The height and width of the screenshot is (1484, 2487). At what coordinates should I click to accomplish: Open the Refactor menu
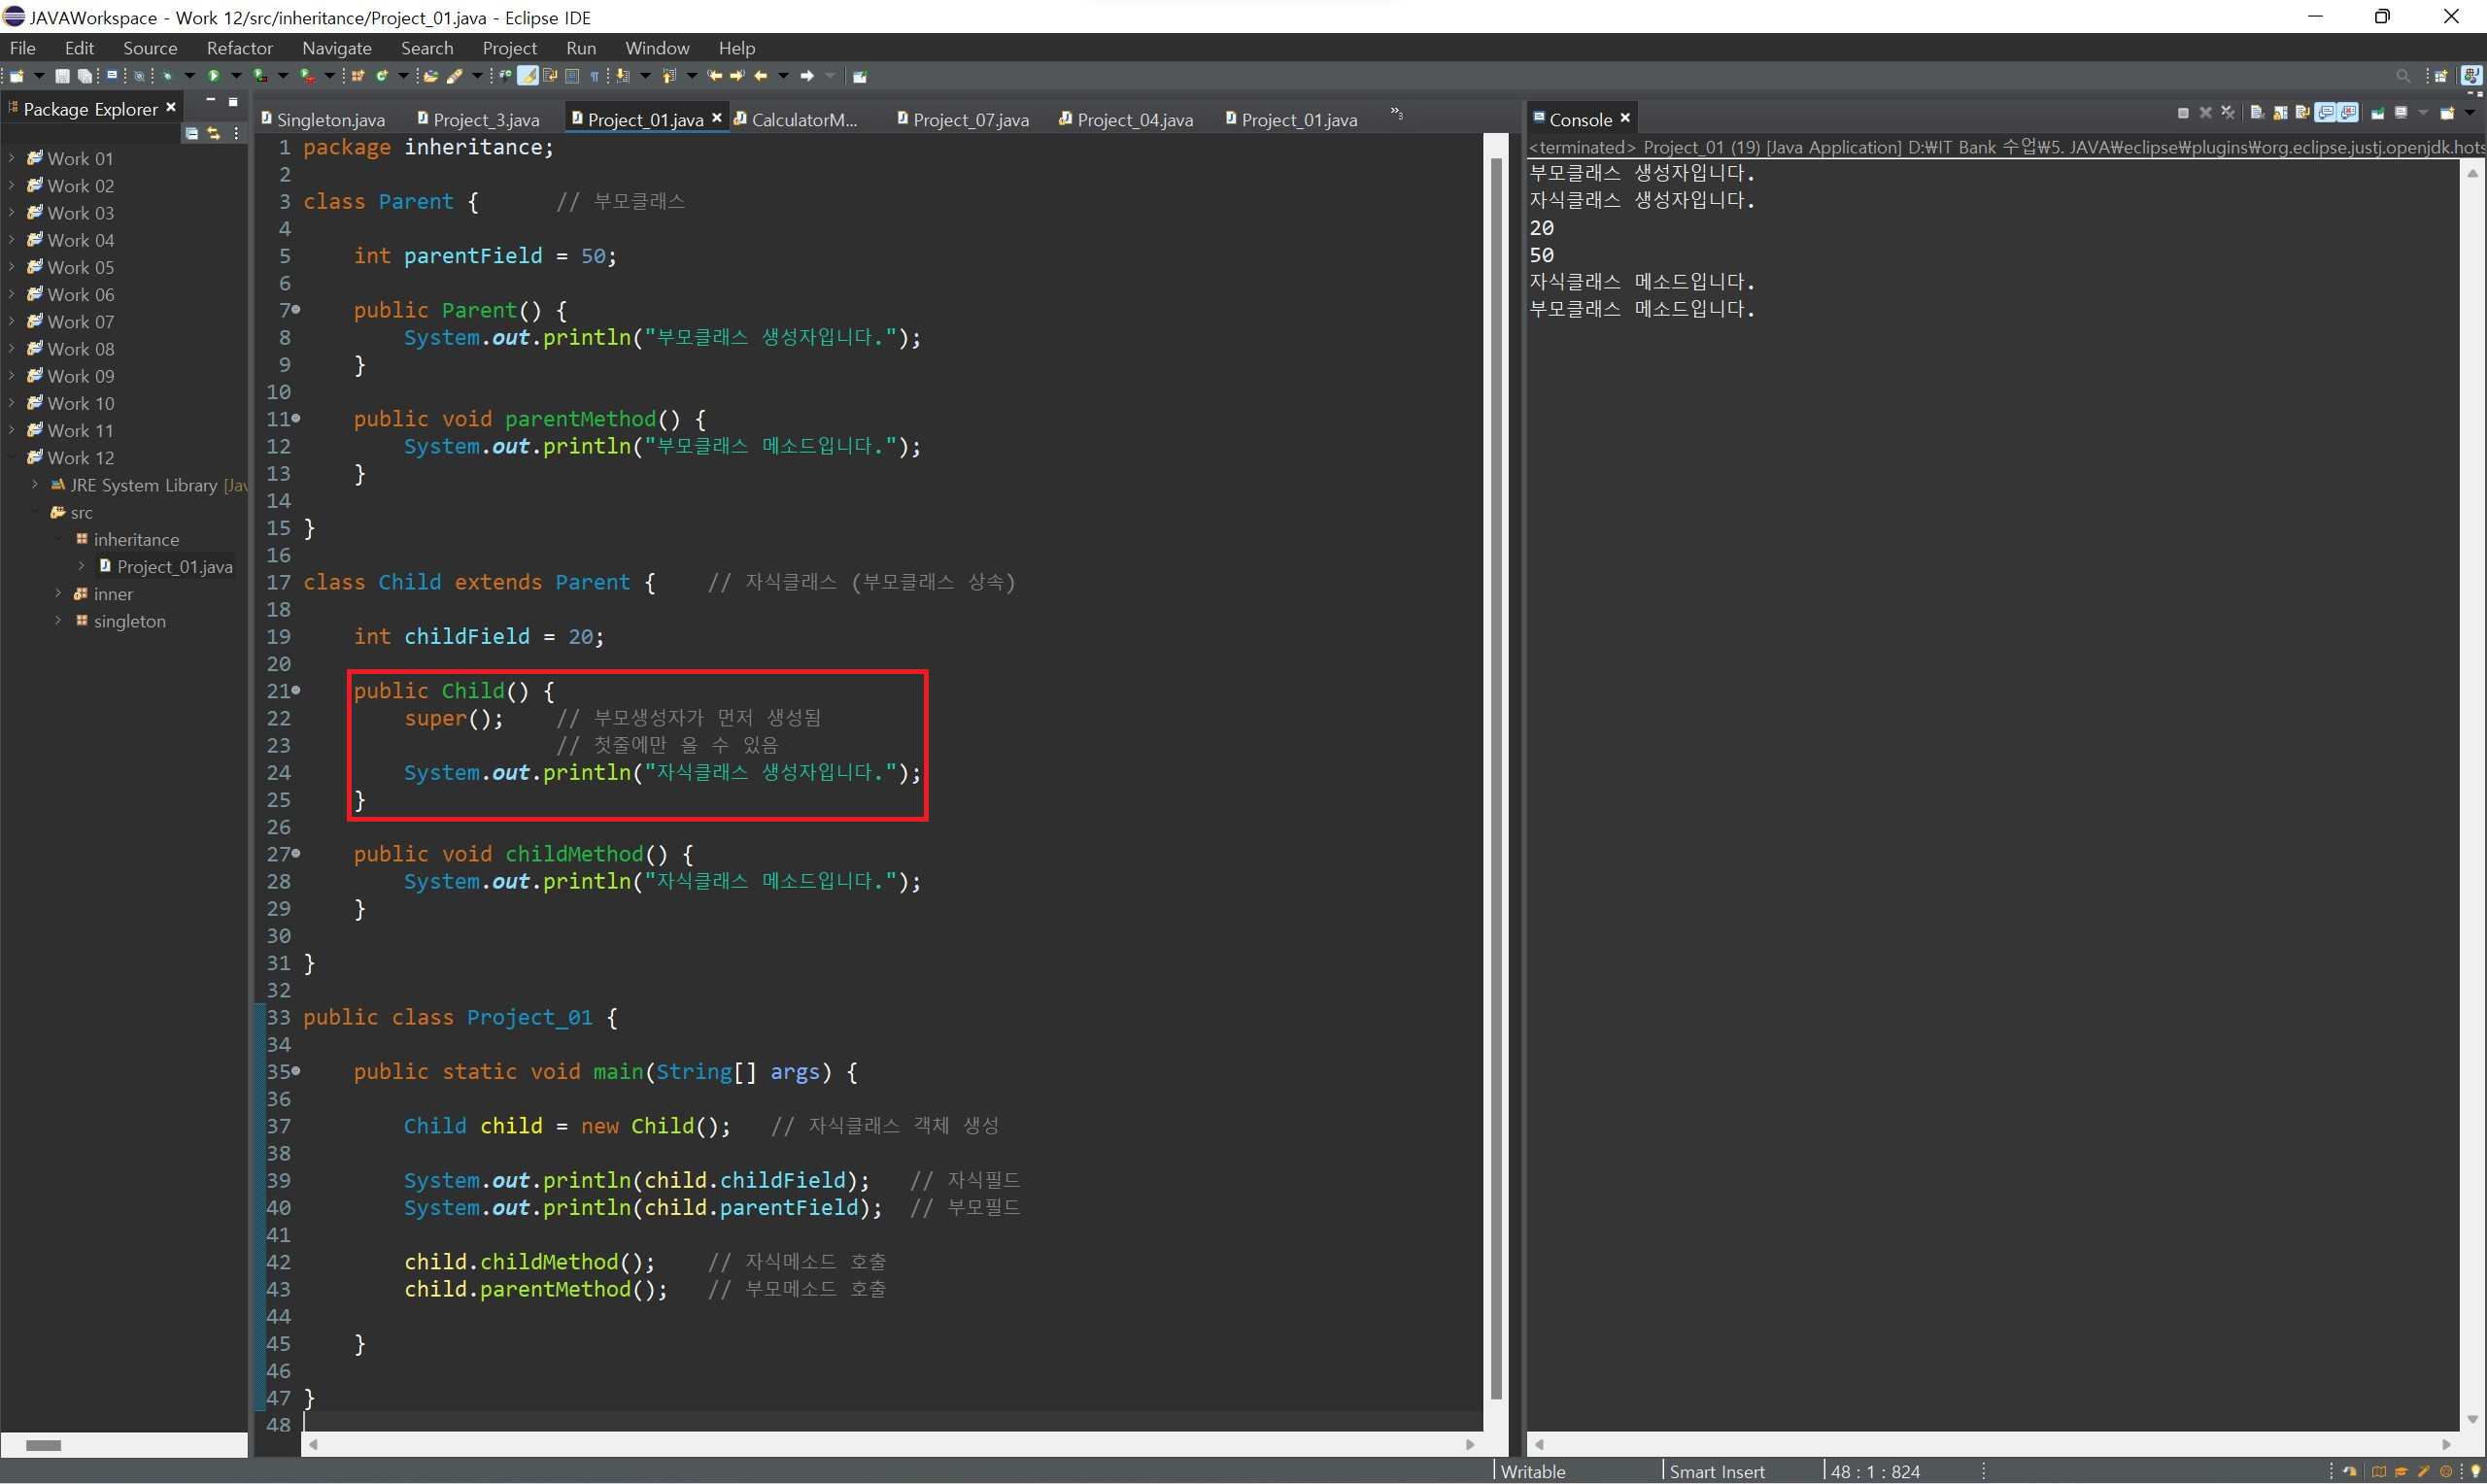pyautogui.click(x=239, y=48)
